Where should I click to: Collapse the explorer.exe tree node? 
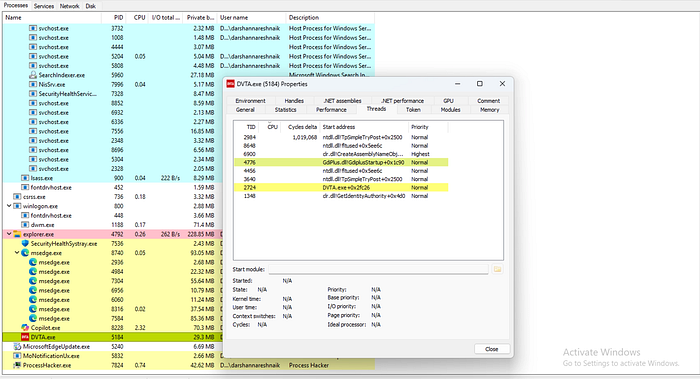(9, 234)
